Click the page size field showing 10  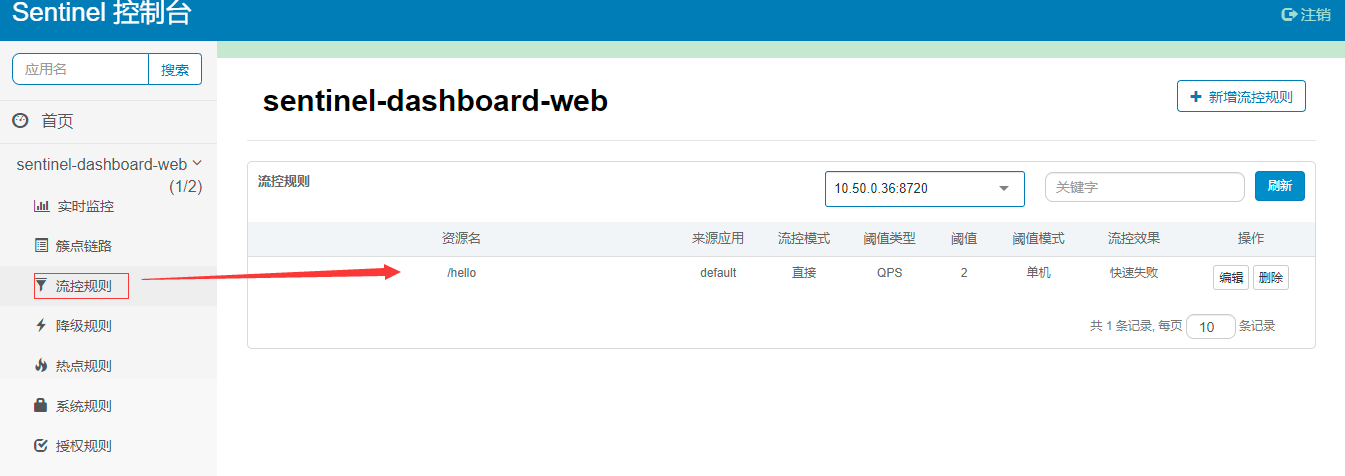click(1210, 326)
